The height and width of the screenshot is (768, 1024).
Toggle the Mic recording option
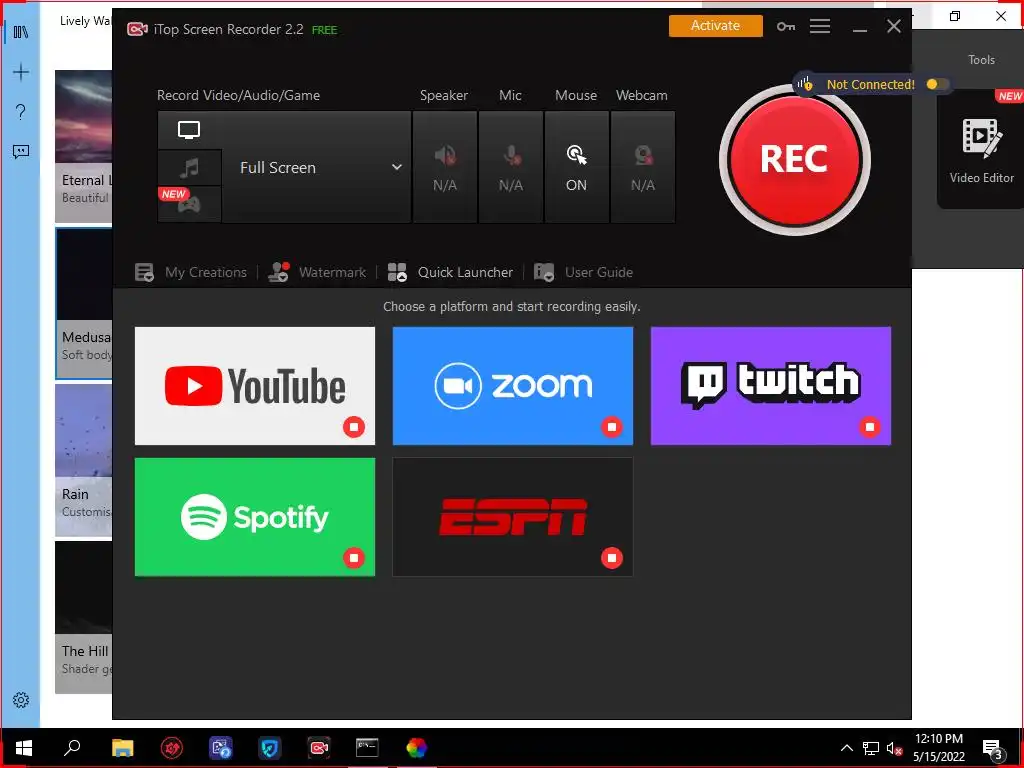[x=511, y=167]
